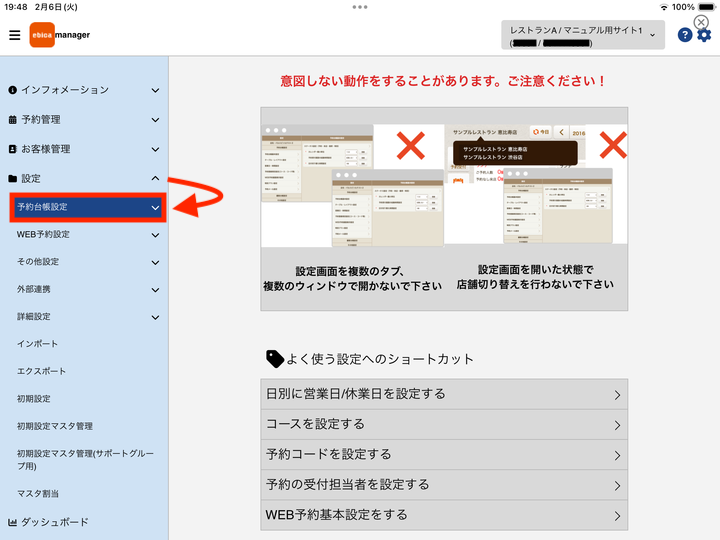The image size is (720, 540).
Task: Expand the 予約台帳設定 chevron
Action: 156,208
